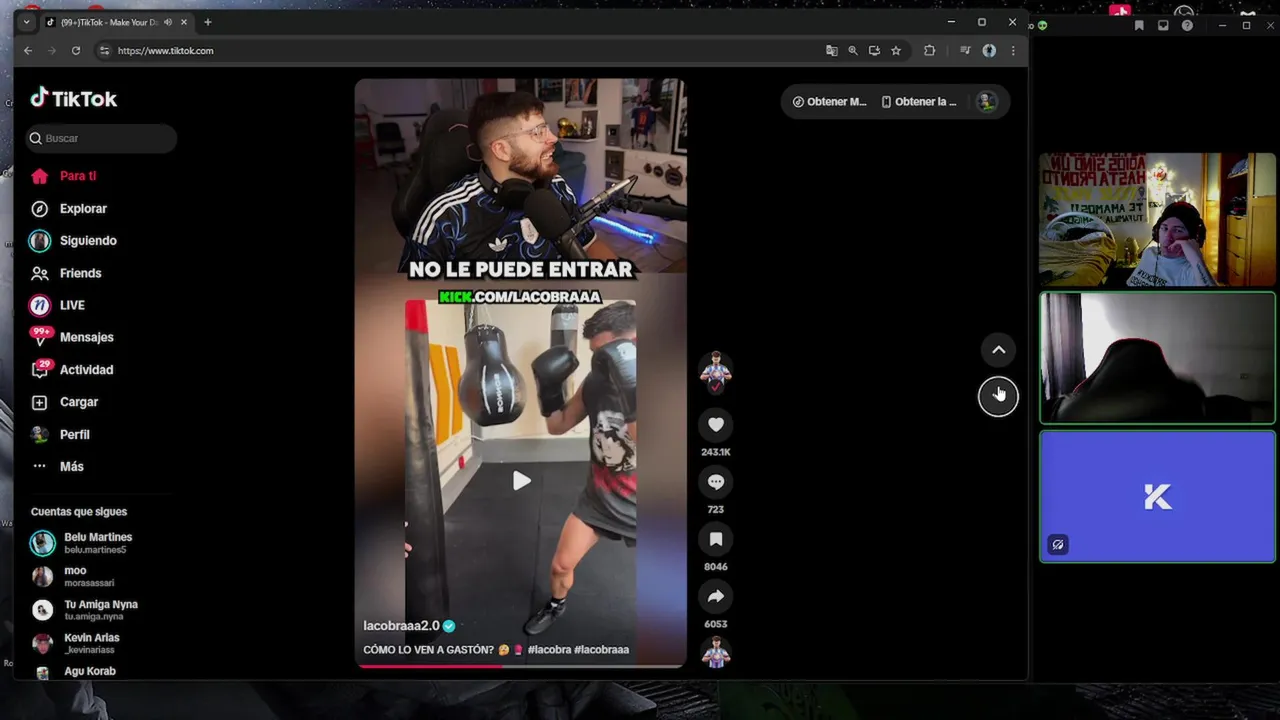Mute the TikTok tab audio icon
This screenshot has height=720, width=1280.
(167, 22)
